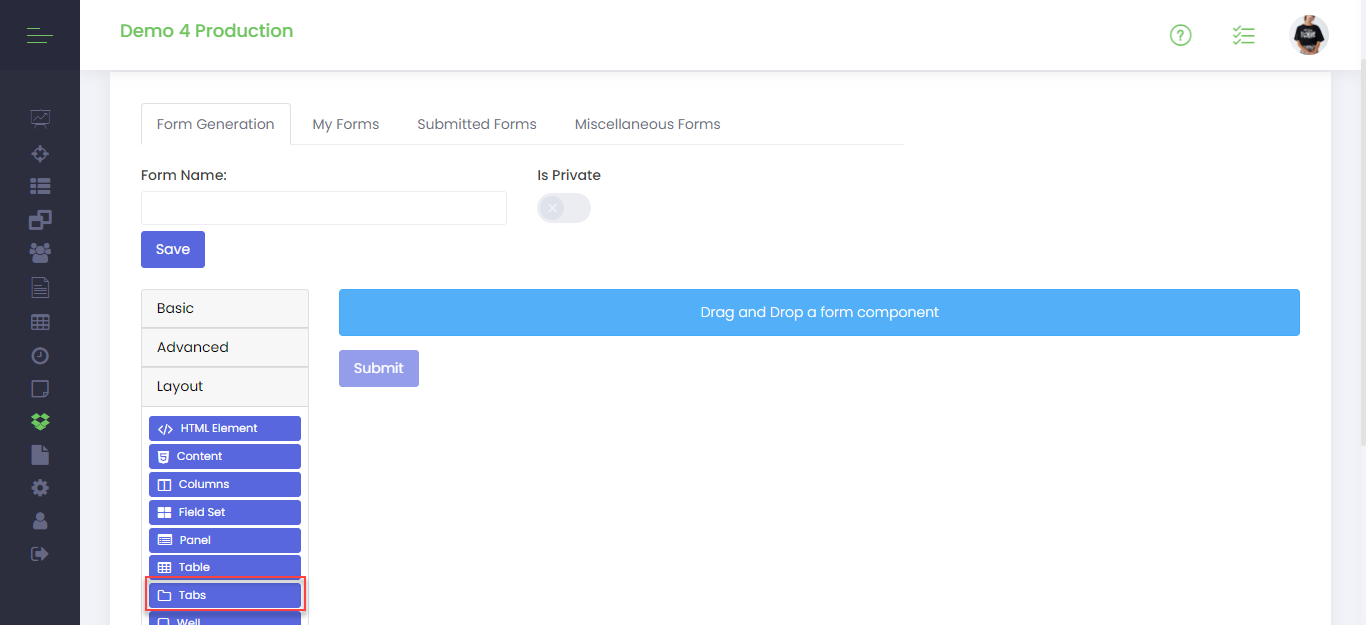Click the Save button
This screenshot has height=625, width=1366.
click(x=173, y=250)
